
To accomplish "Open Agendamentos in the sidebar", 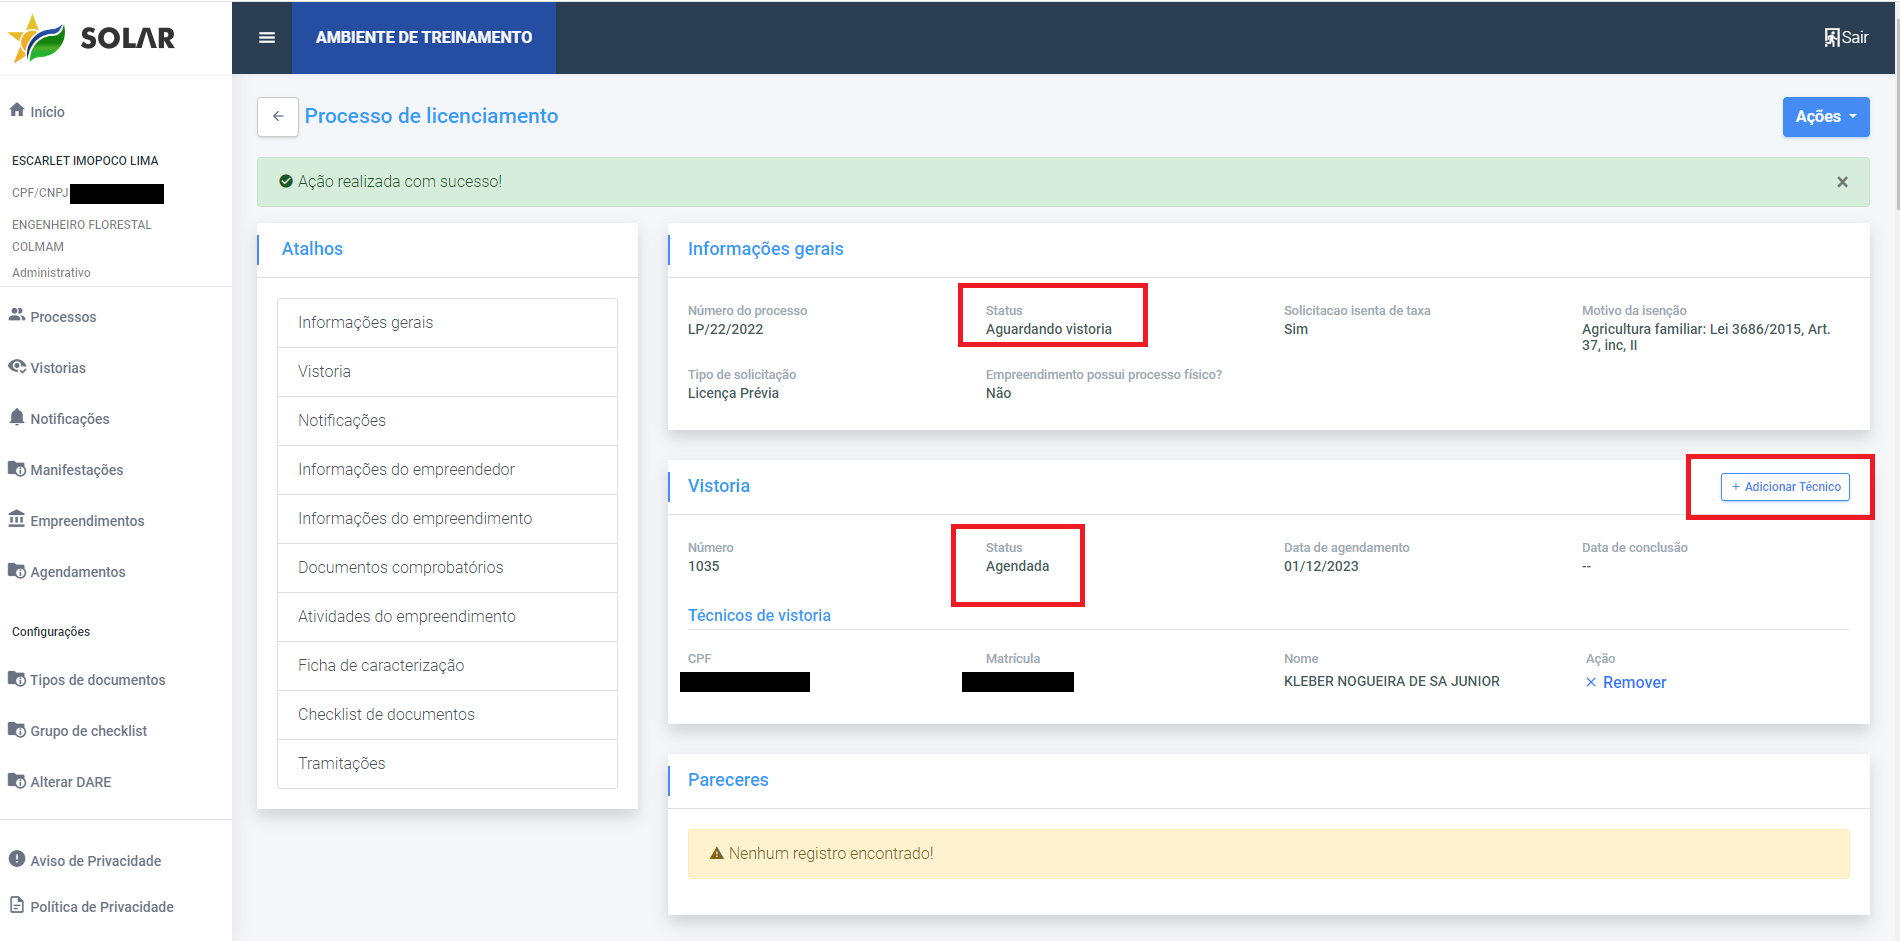I will pyautogui.click(x=68, y=572).
